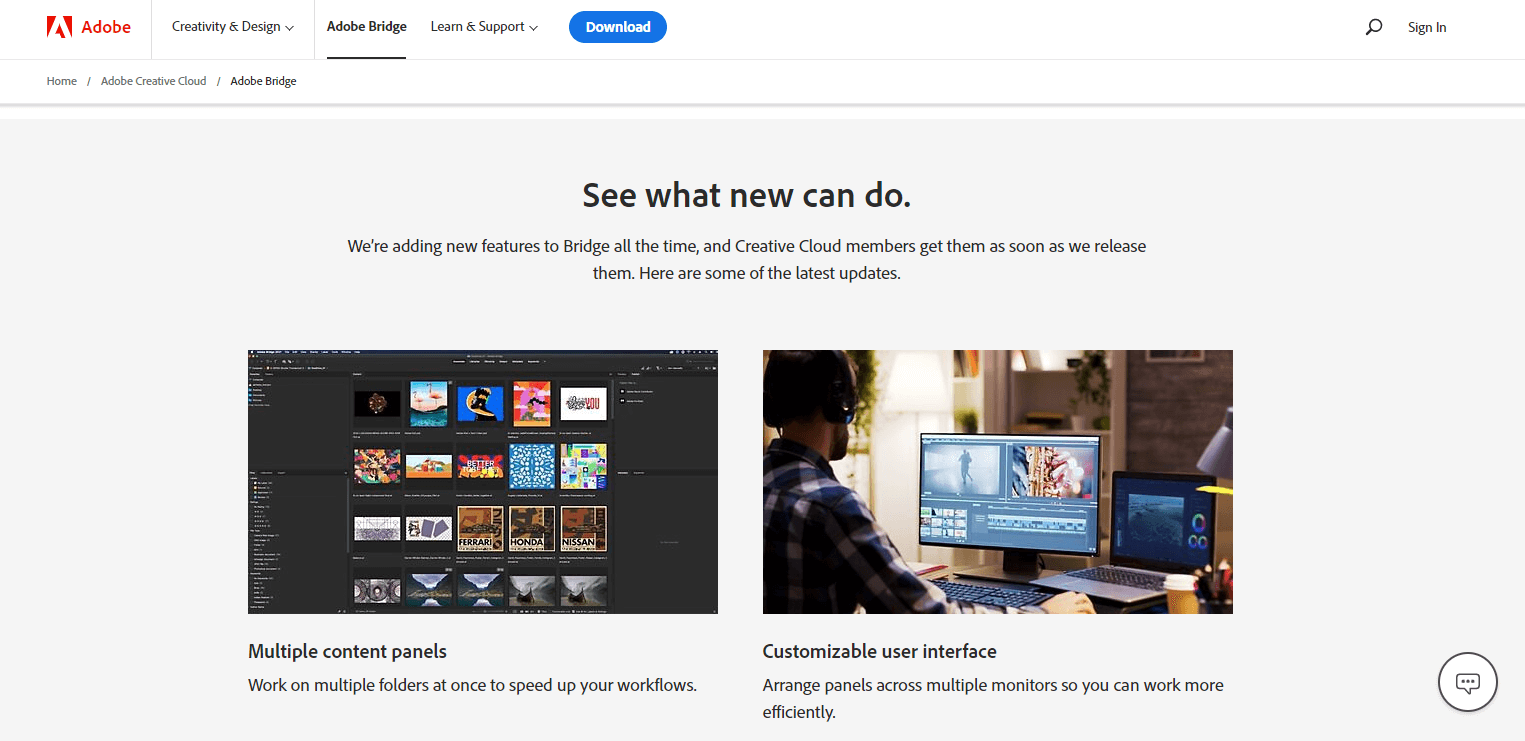The height and width of the screenshot is (741, 1525).
Task: Open the video editor workspace photo
Action: pyautogui.click(x=998, y=482)
